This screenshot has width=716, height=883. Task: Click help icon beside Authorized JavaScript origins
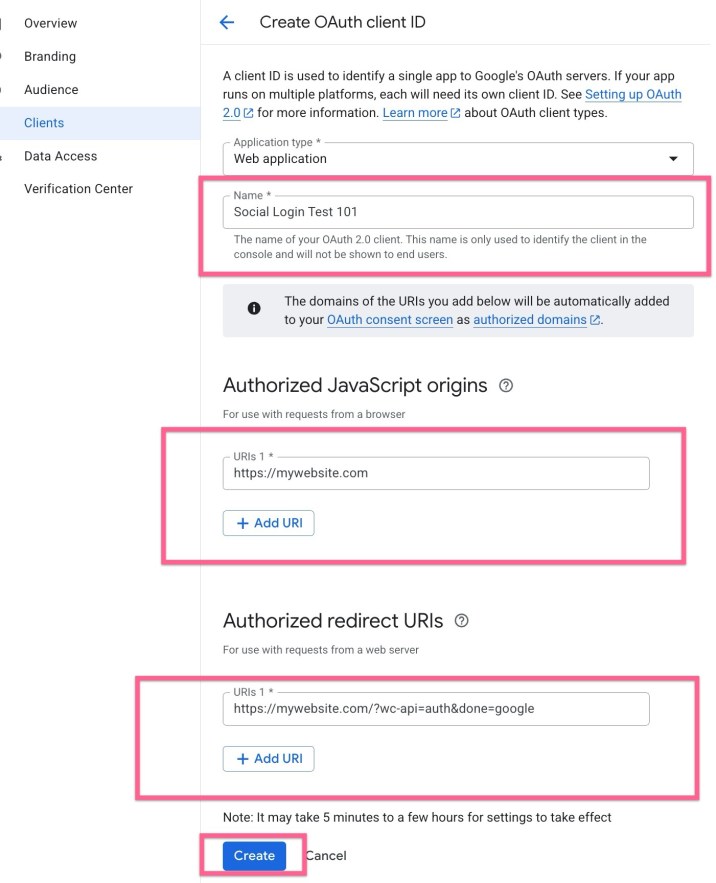click(x=506, y=385)
